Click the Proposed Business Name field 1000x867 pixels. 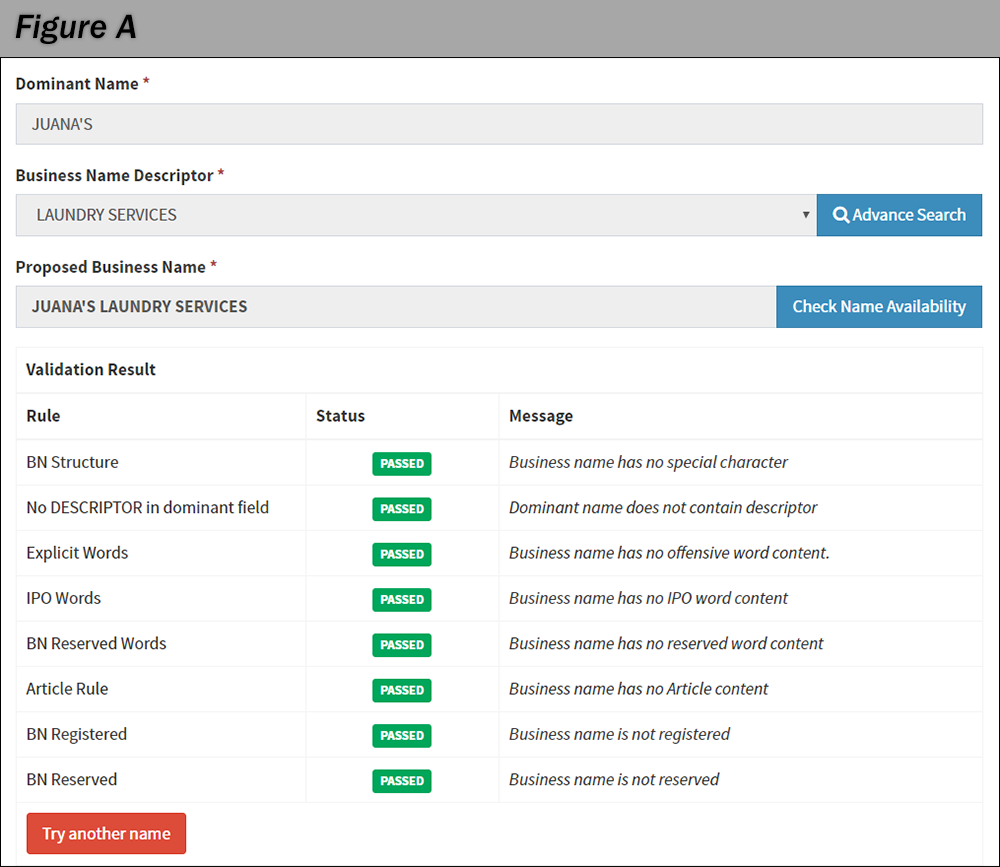[x=396, y=307]
